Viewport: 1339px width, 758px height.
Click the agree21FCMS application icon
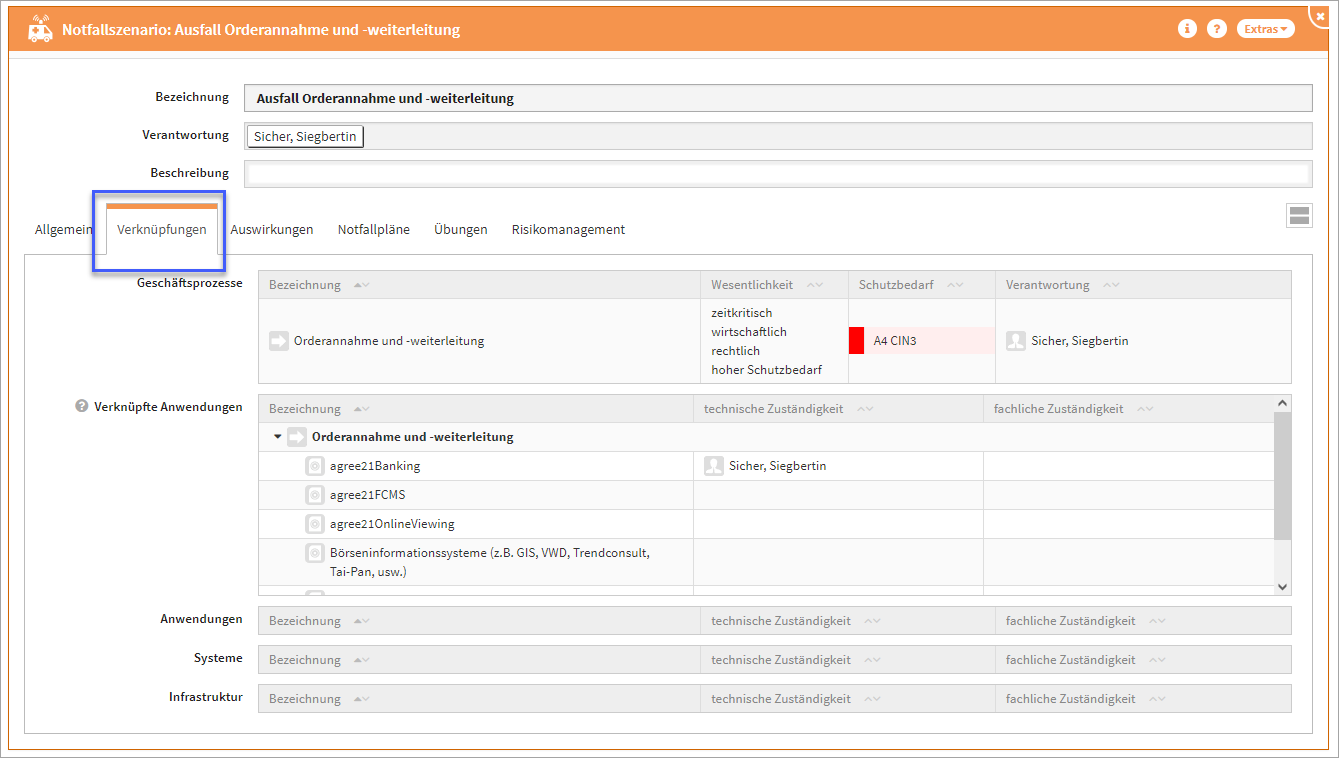314,495
